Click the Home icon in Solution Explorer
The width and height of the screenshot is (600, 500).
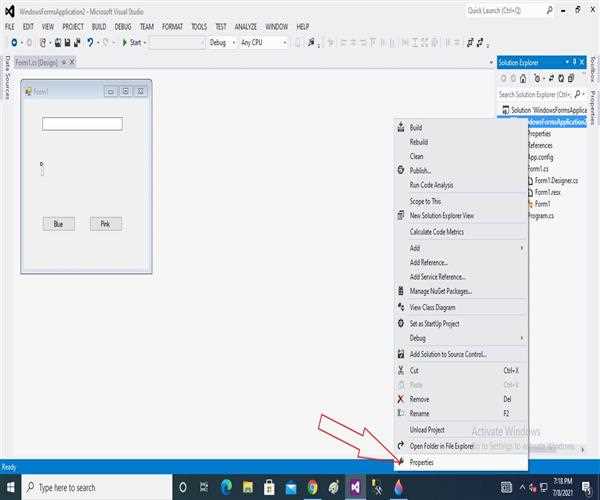(x=523, y=79)
